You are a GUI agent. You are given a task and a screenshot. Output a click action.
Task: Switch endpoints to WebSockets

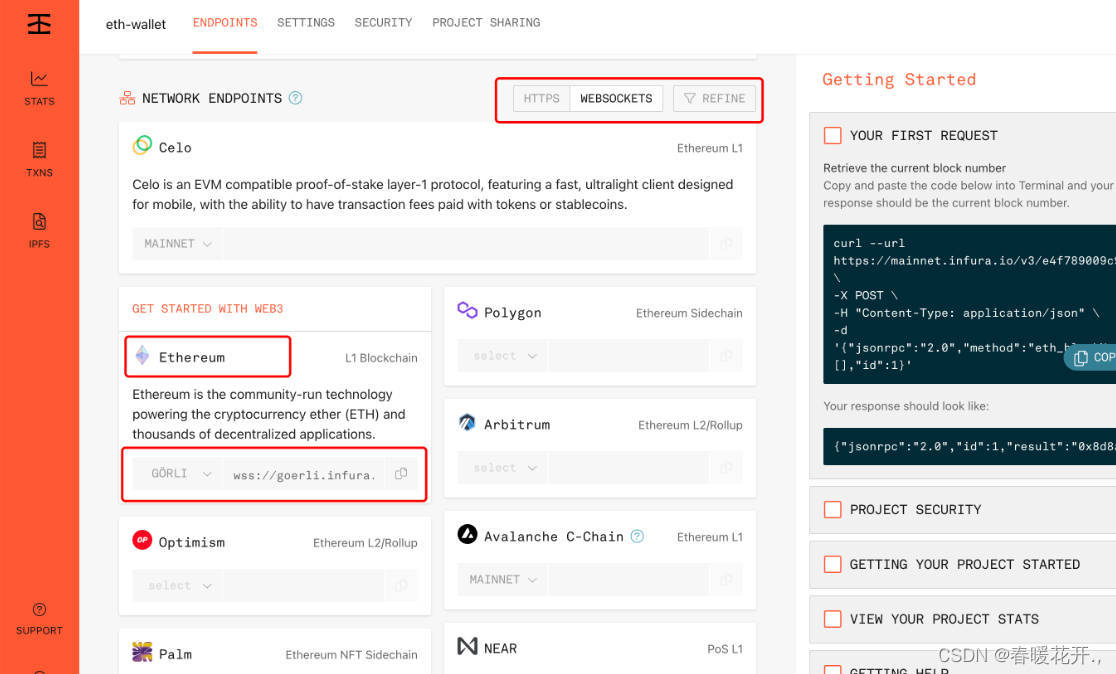coord(616,98)
